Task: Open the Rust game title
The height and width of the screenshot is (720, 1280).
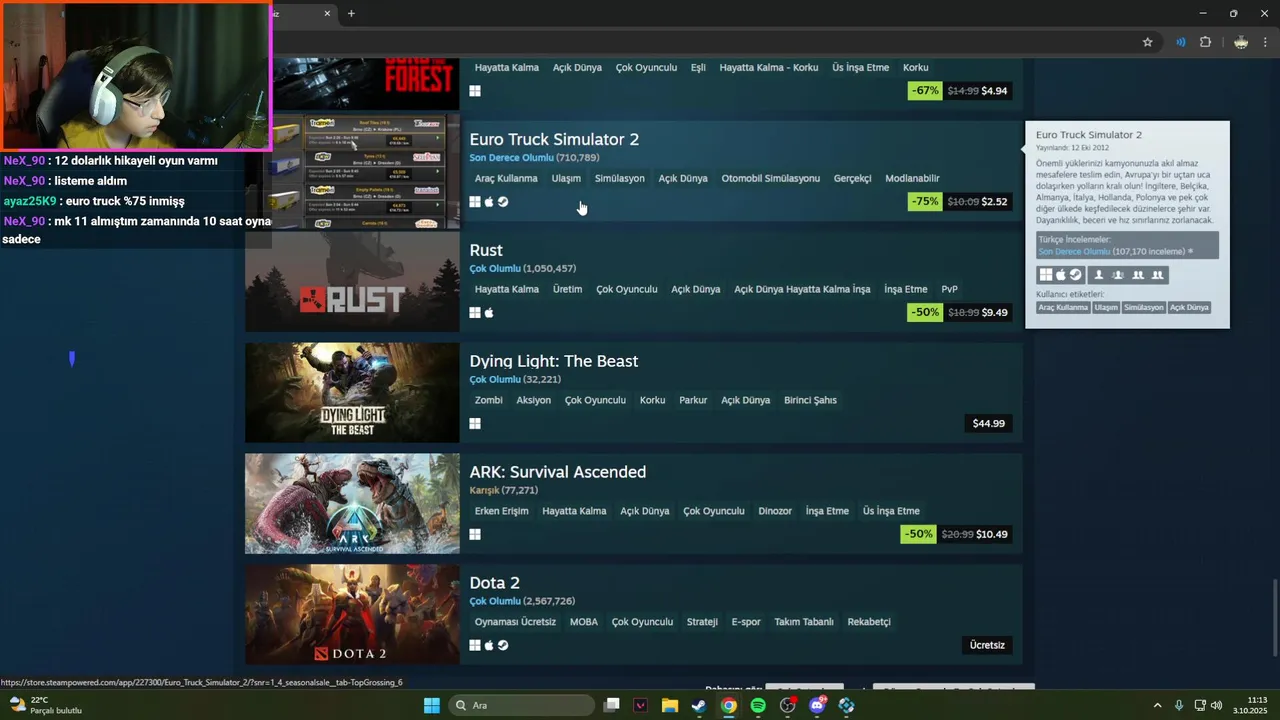Action: tap(486, 250)
